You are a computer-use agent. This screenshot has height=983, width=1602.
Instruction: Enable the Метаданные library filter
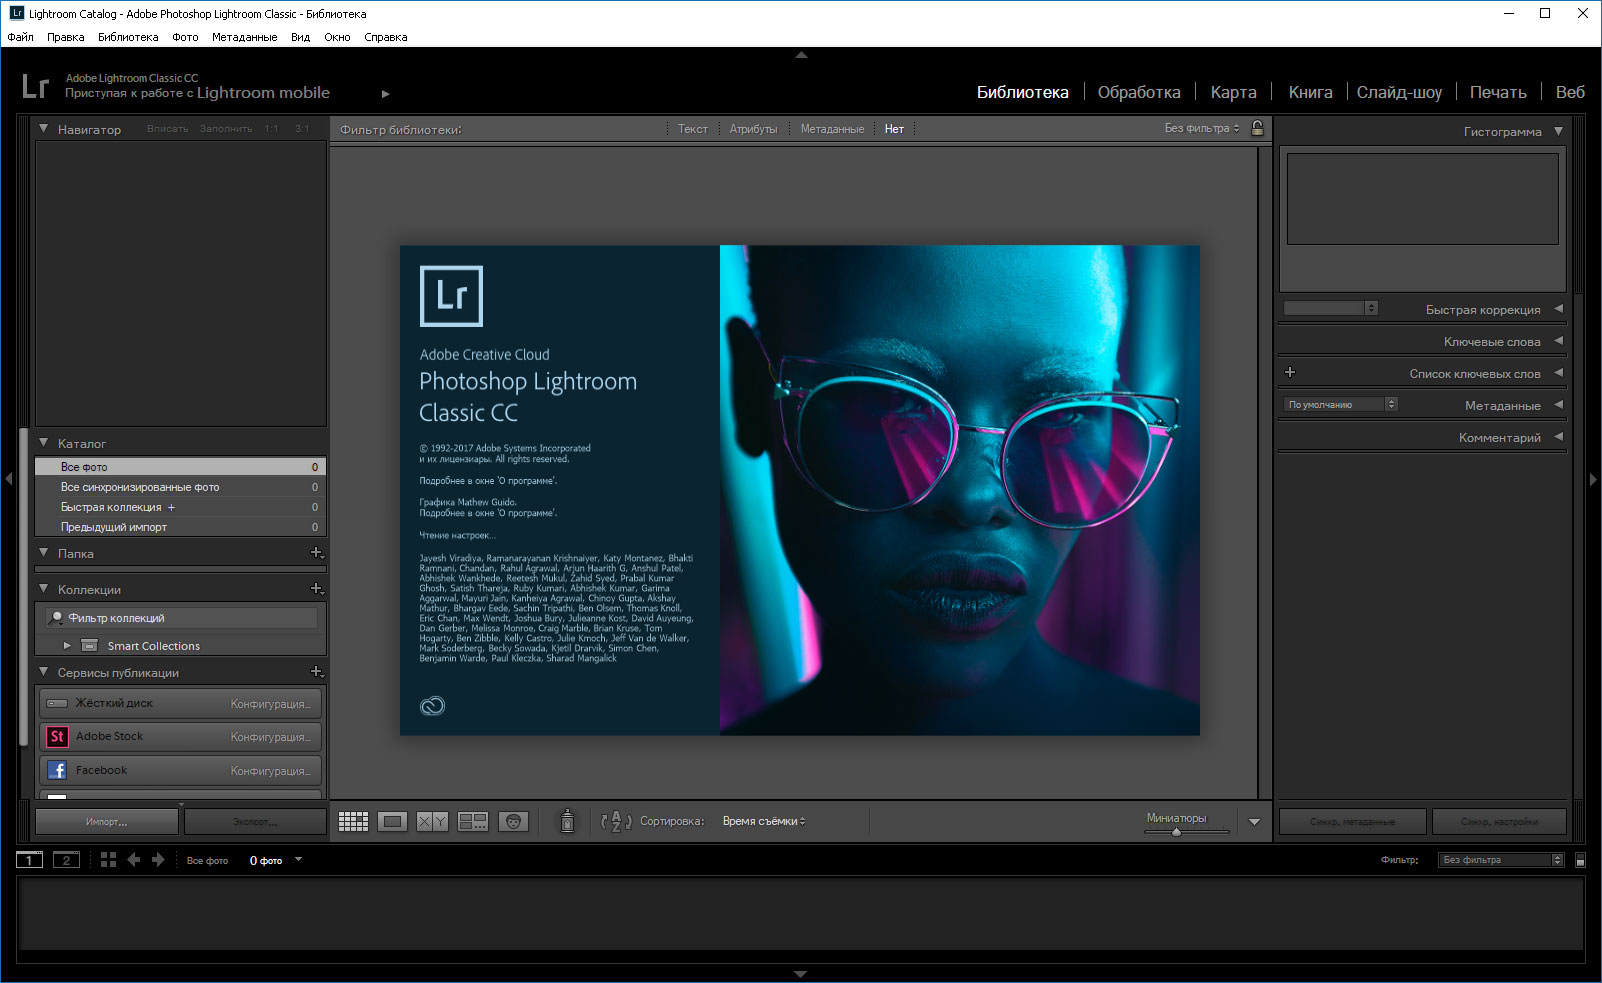click(832, 129)
